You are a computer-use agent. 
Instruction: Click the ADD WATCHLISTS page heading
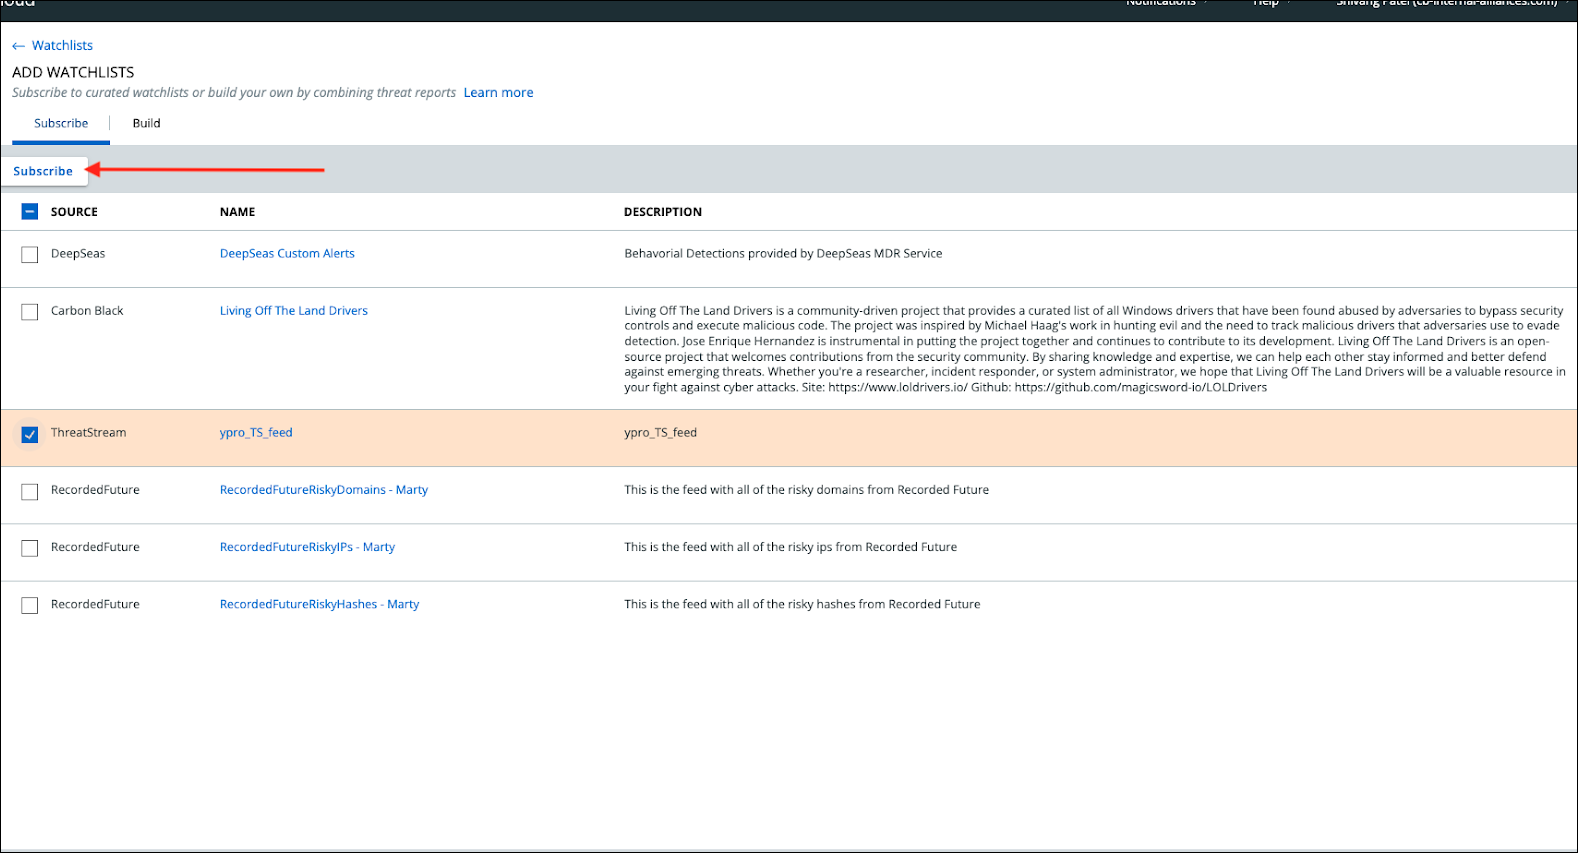(73, 72)
